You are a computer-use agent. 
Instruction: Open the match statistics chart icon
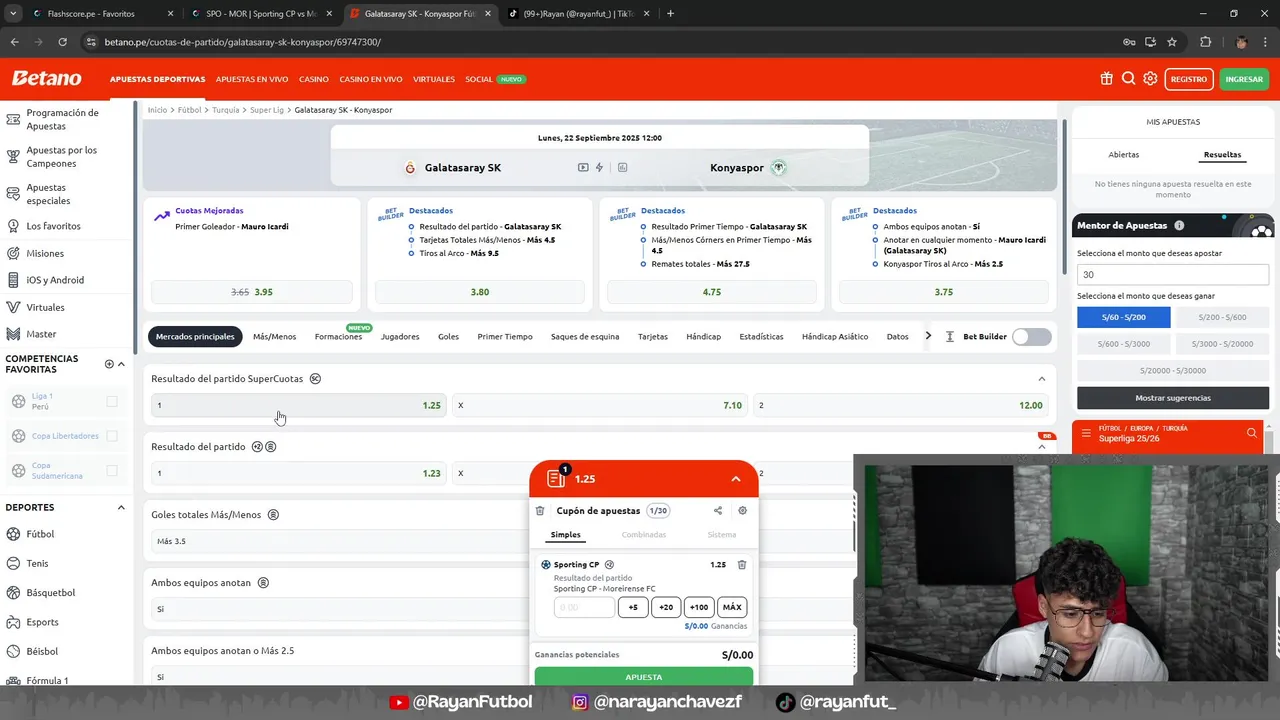pyautogui.click(x=622, y=168)
